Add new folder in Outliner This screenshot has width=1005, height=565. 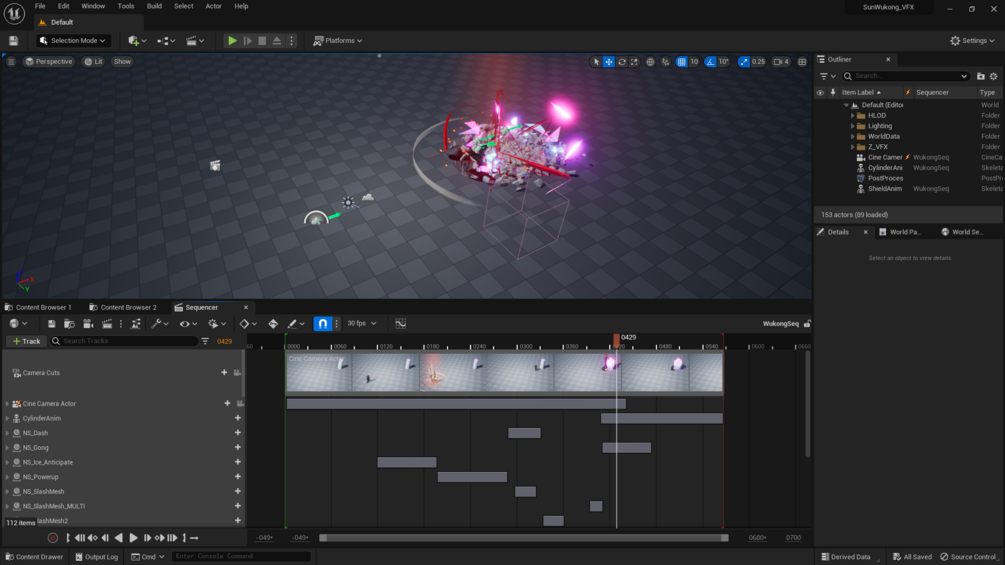coord(981,76)
